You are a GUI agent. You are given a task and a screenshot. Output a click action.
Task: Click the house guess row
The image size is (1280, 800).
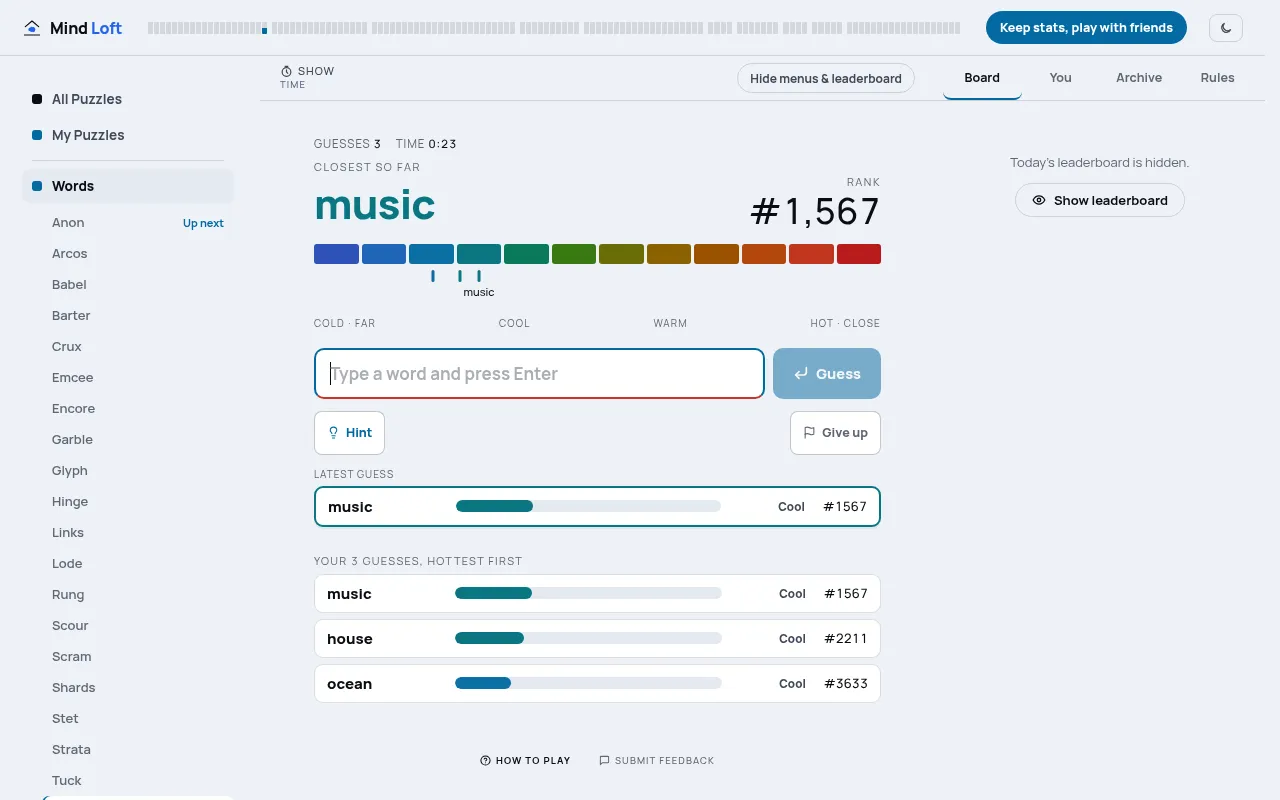point(597,639)
